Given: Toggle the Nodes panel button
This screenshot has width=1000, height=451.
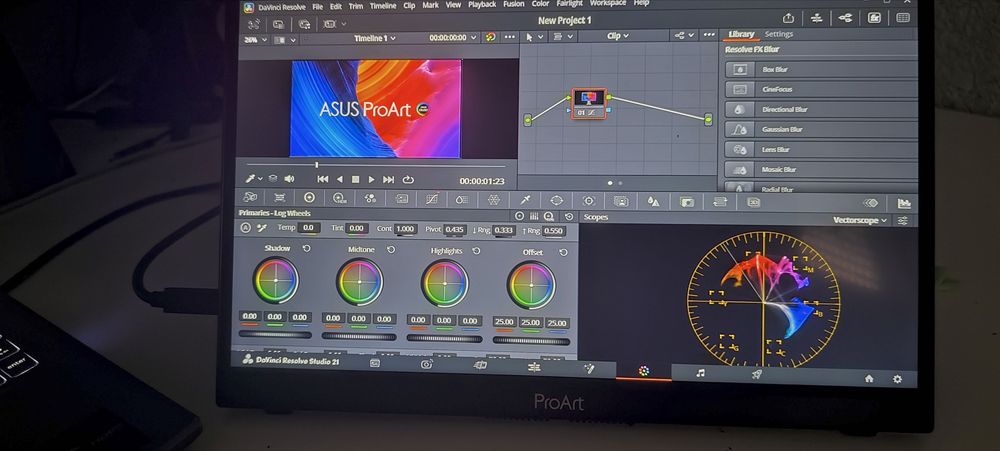Looking at the screenshot, I should coord(846,18).
